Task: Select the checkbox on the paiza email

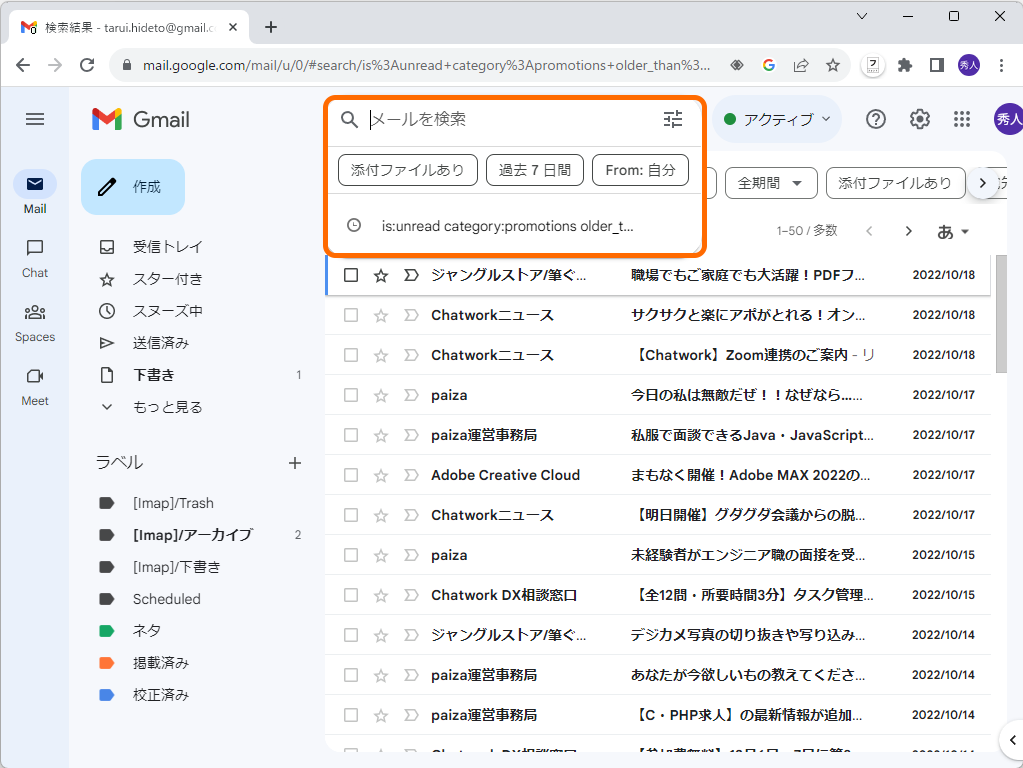Action: coord(350,394)
